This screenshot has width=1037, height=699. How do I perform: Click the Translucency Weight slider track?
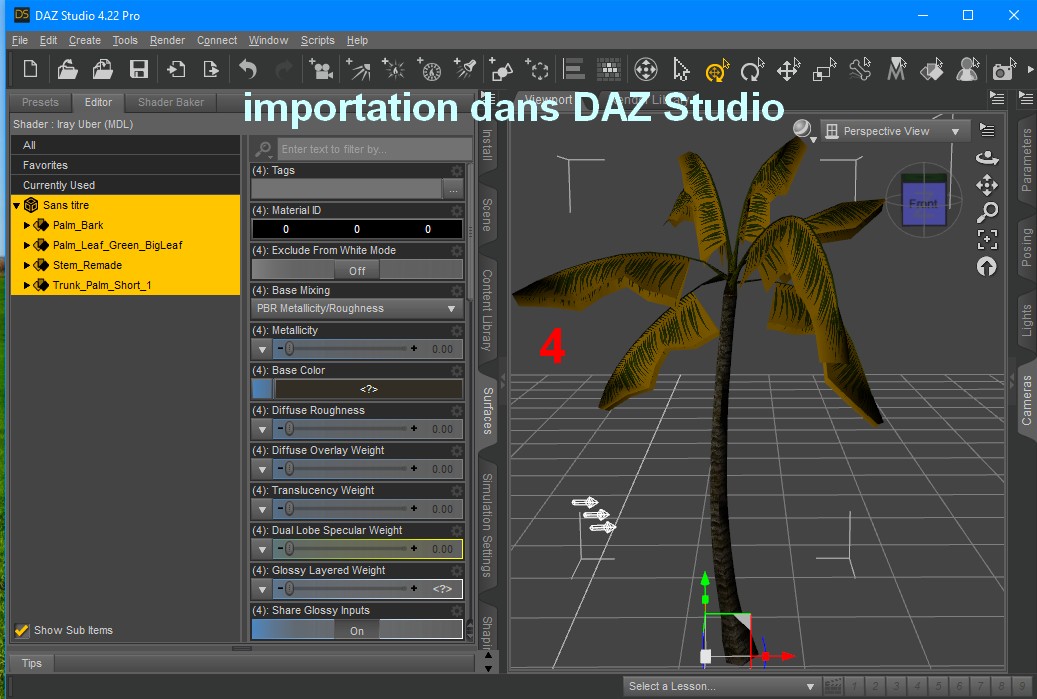click(x=347, y=509)
